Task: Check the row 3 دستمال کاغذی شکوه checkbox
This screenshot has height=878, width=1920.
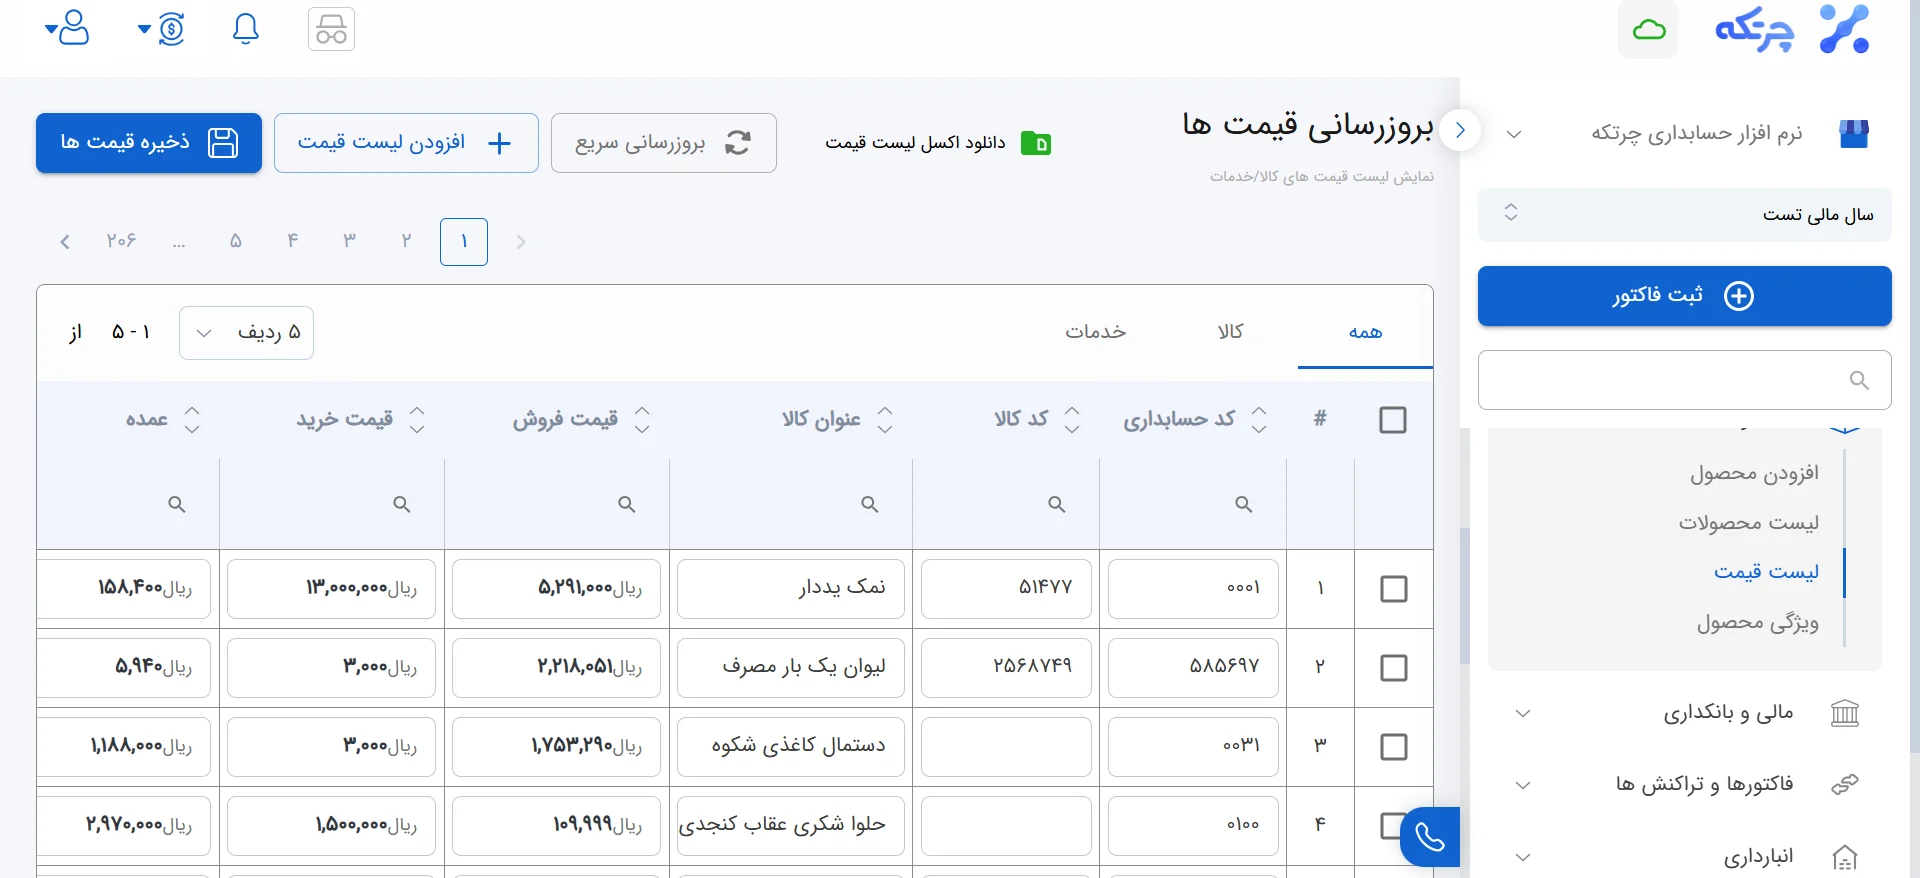Action: 1394,747
